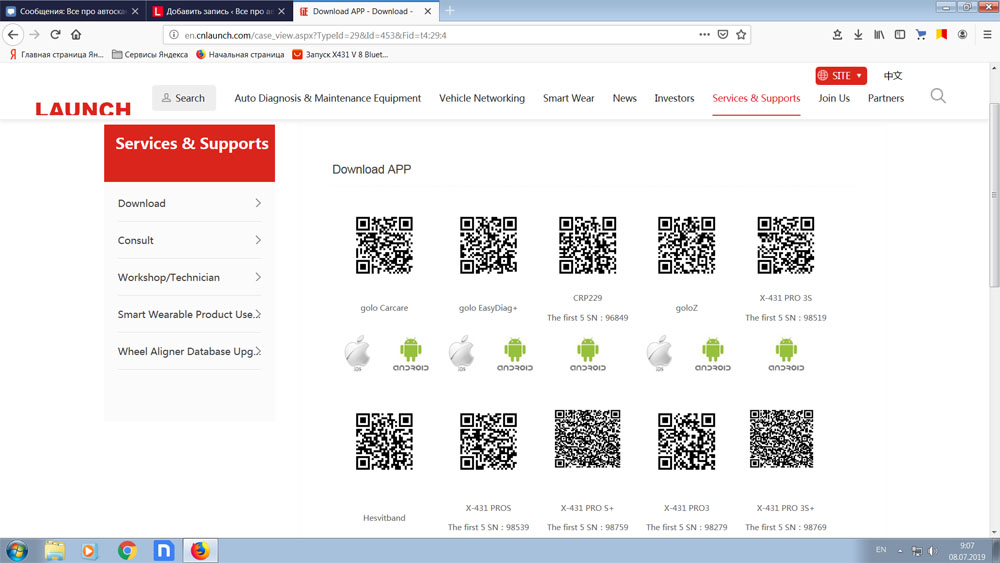
Task: Show the Firefox library
Action: (x=879, y=34)
